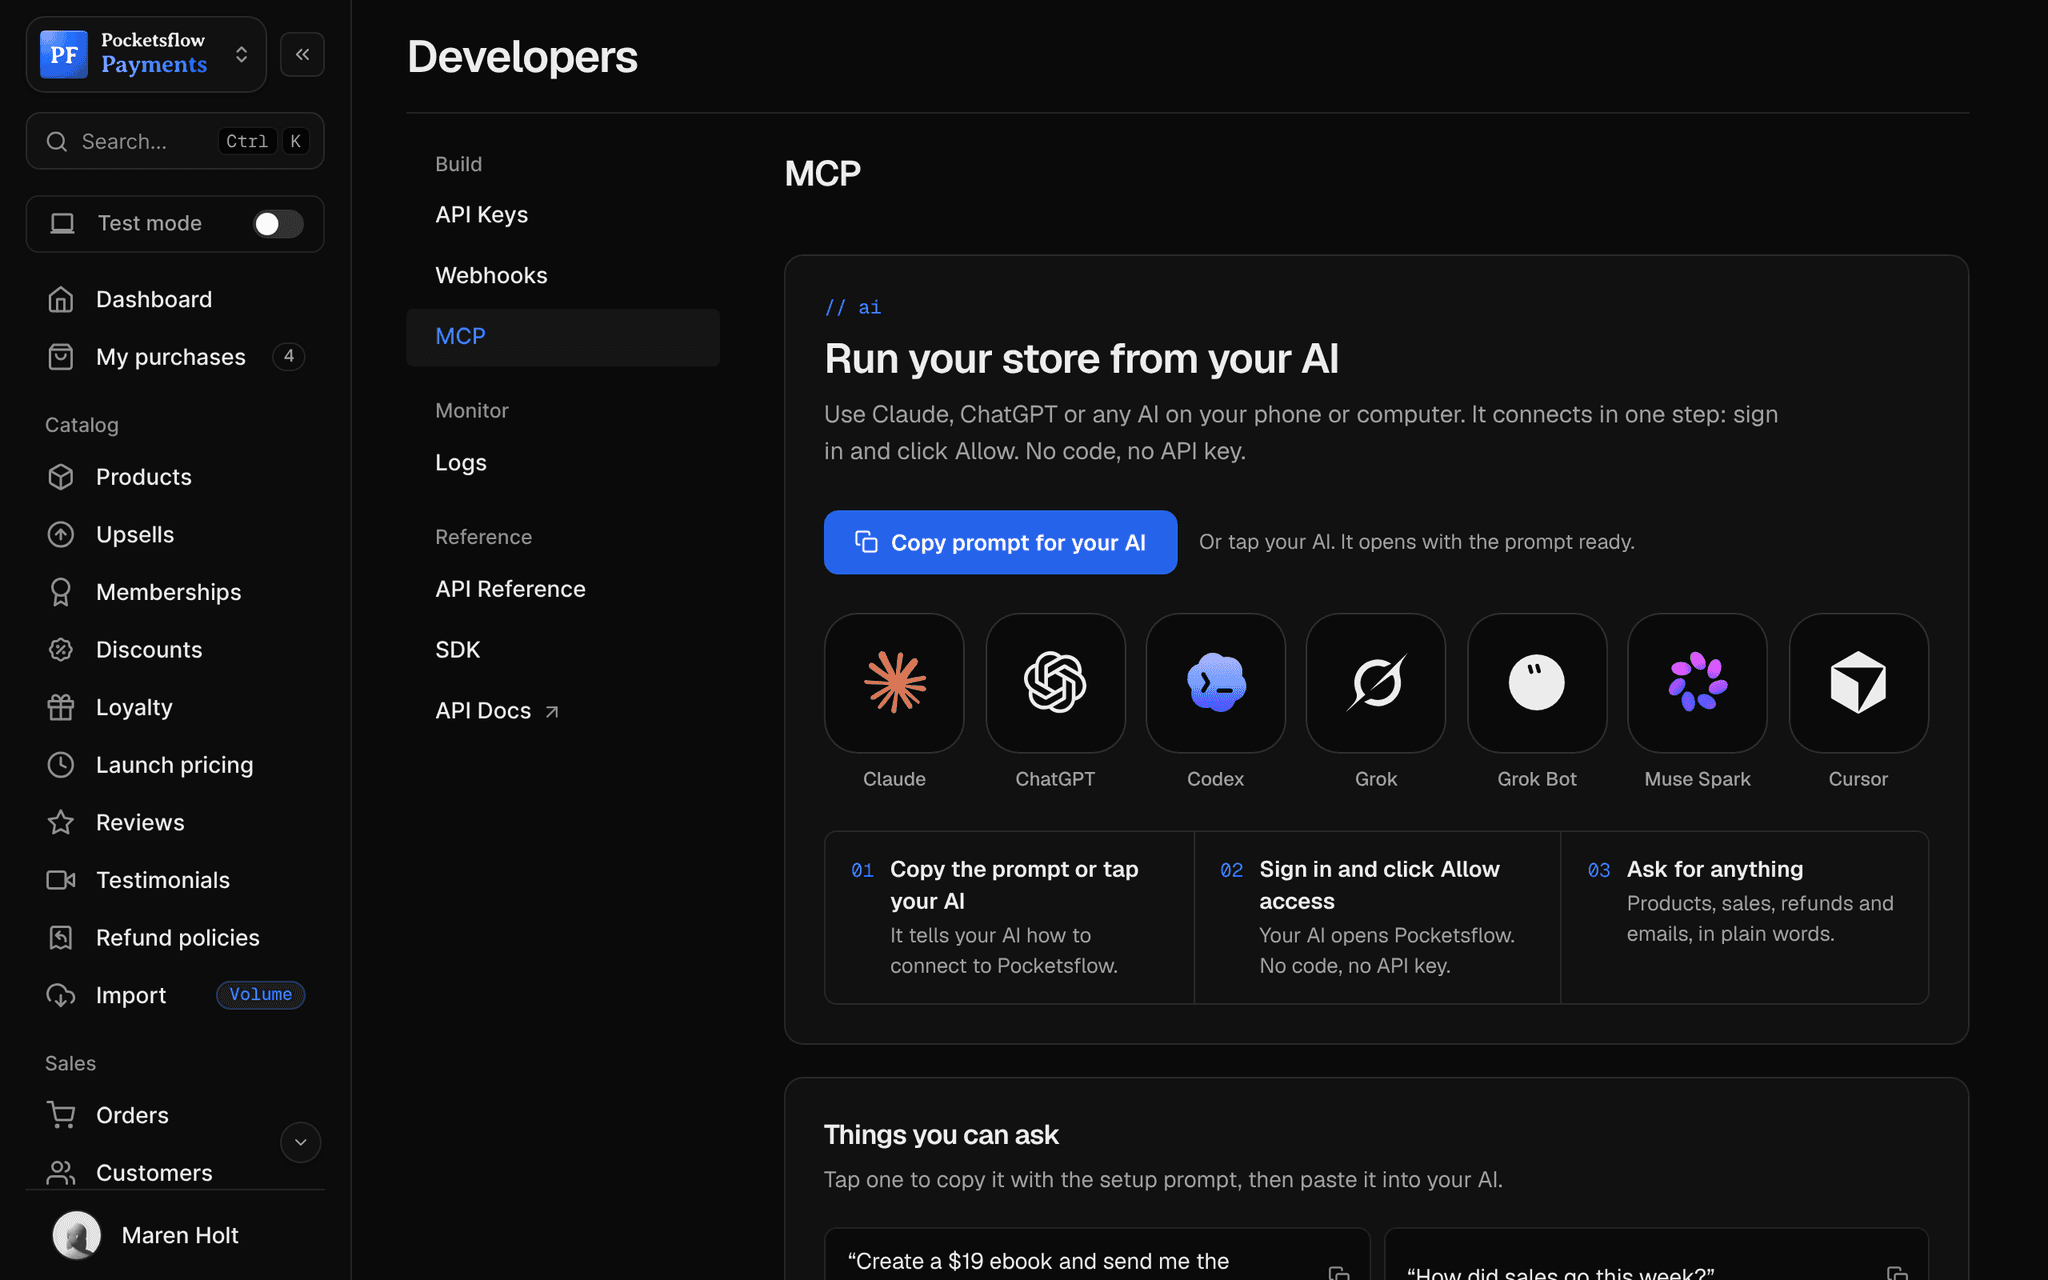The height and width of the screenshot is (1280, 2048).
Task: Open the Cursor AI tile
Action: click(x=1858, y=683)
